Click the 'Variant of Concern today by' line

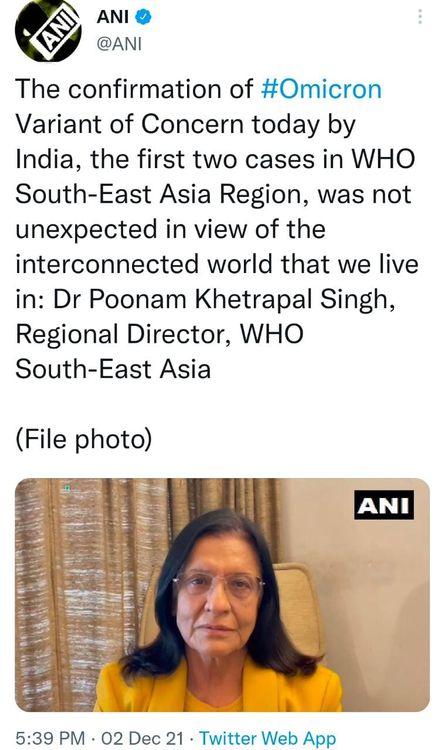tap(186, 125)
